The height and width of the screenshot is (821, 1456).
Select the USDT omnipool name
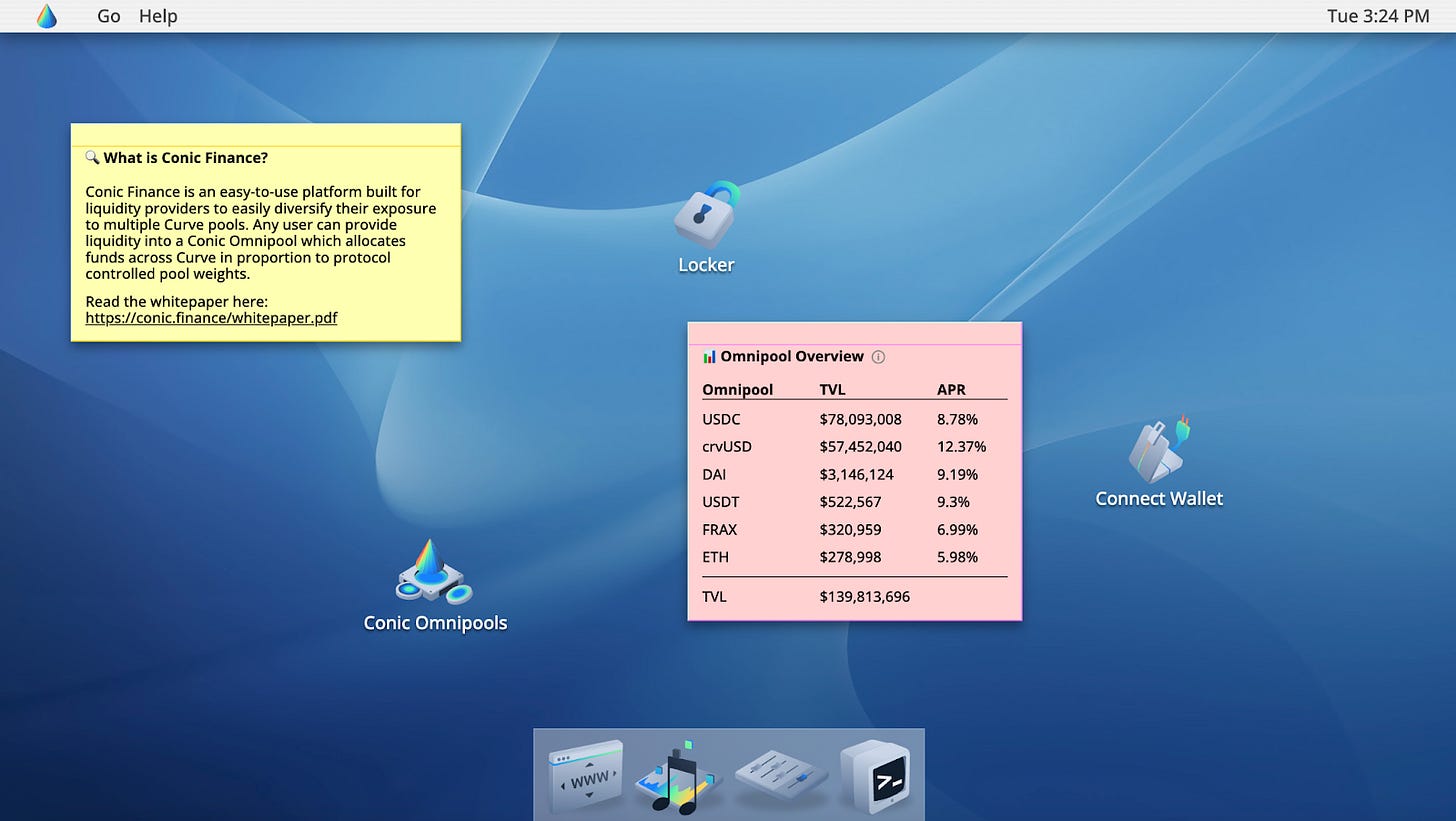pyautogui.click(x=721, y=502)
